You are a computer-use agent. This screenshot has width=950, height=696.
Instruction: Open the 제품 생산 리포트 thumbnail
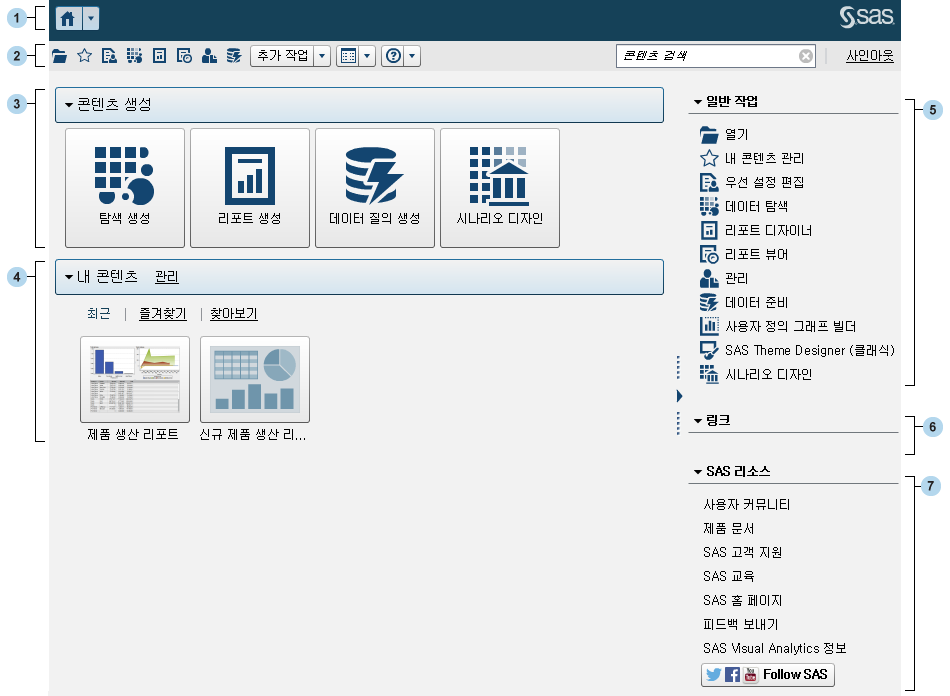point(134,380)
